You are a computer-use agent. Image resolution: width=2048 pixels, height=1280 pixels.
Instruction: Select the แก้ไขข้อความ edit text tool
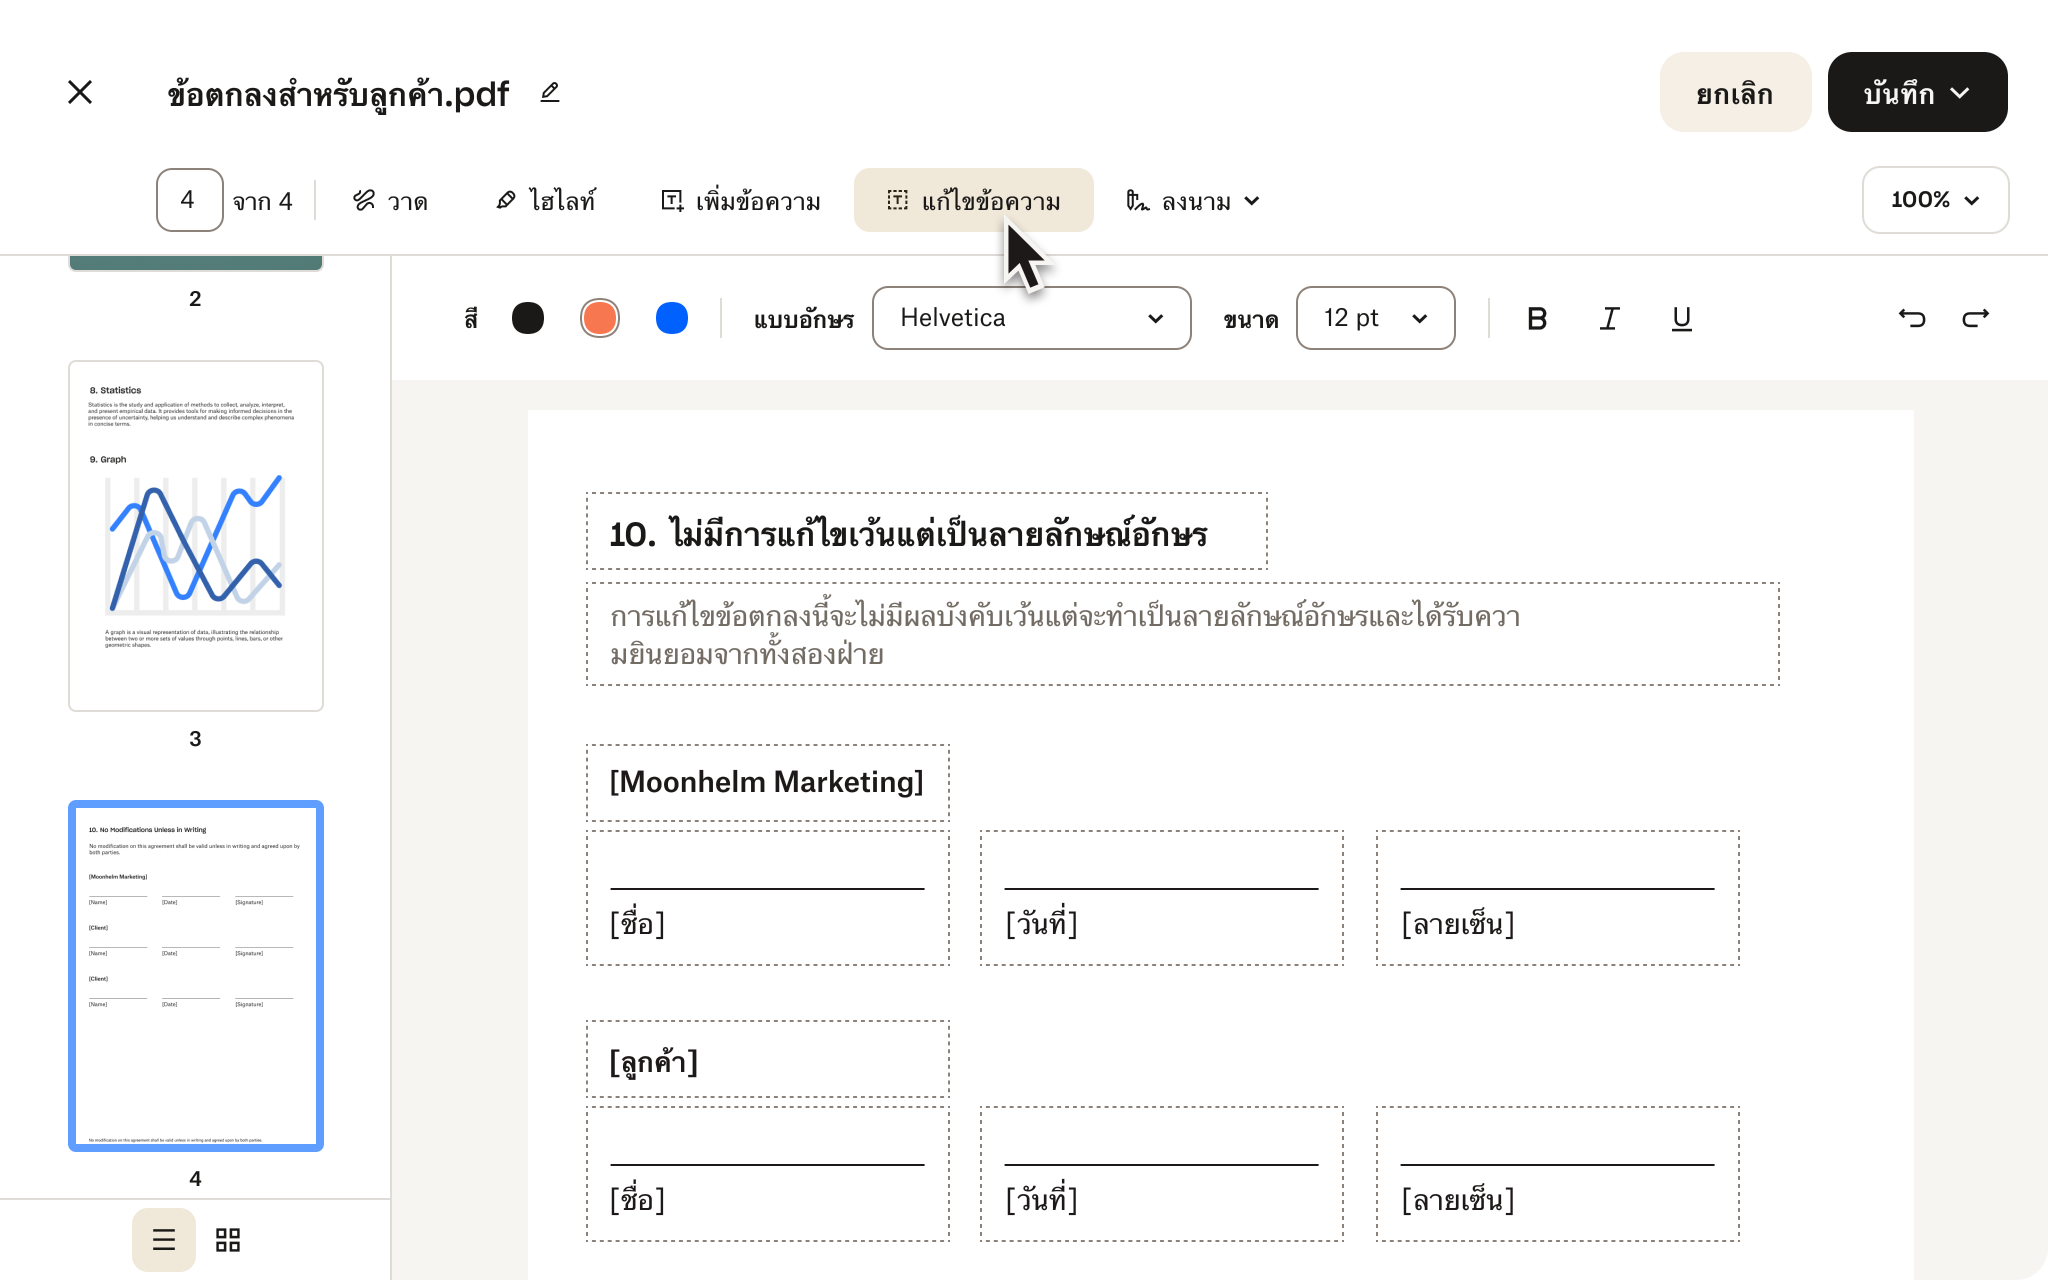pyautogui.click(x=973, y=200)
